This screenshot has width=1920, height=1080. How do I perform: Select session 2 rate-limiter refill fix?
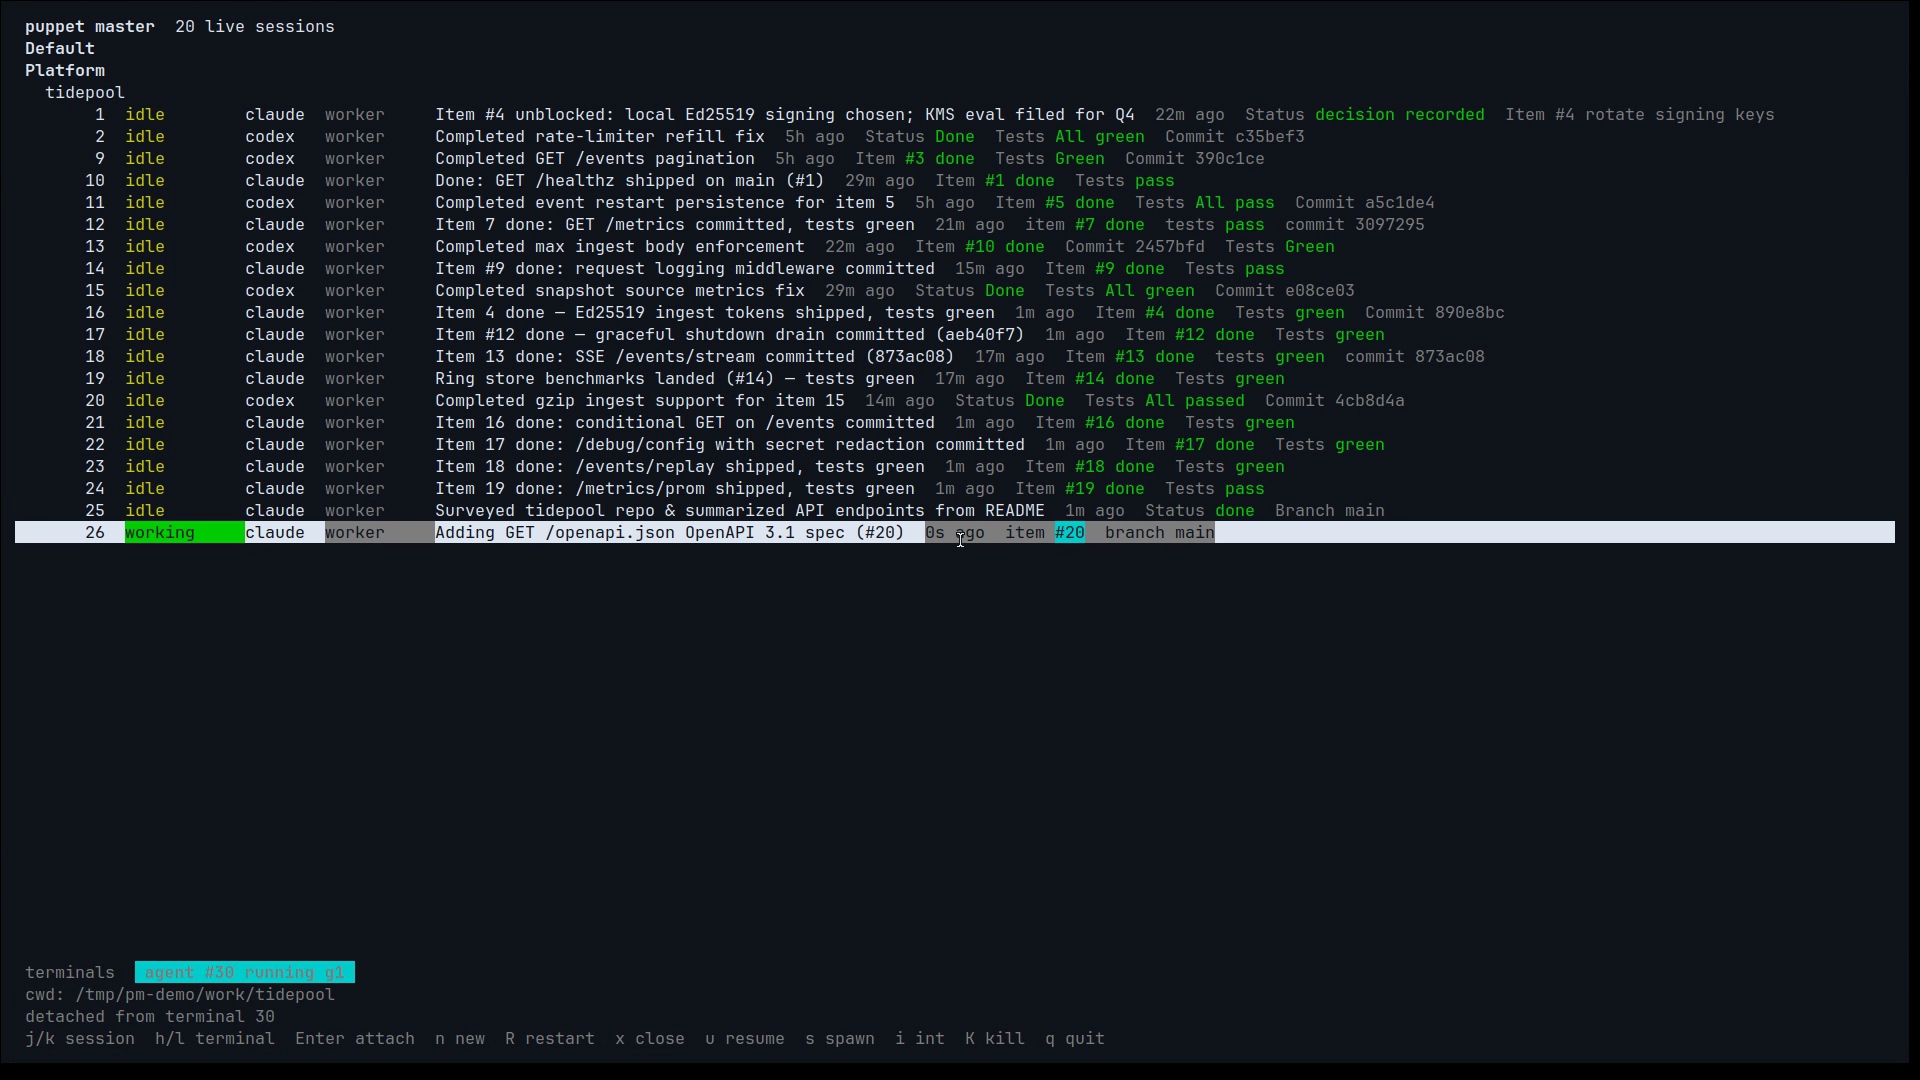[x=955, y=137]
